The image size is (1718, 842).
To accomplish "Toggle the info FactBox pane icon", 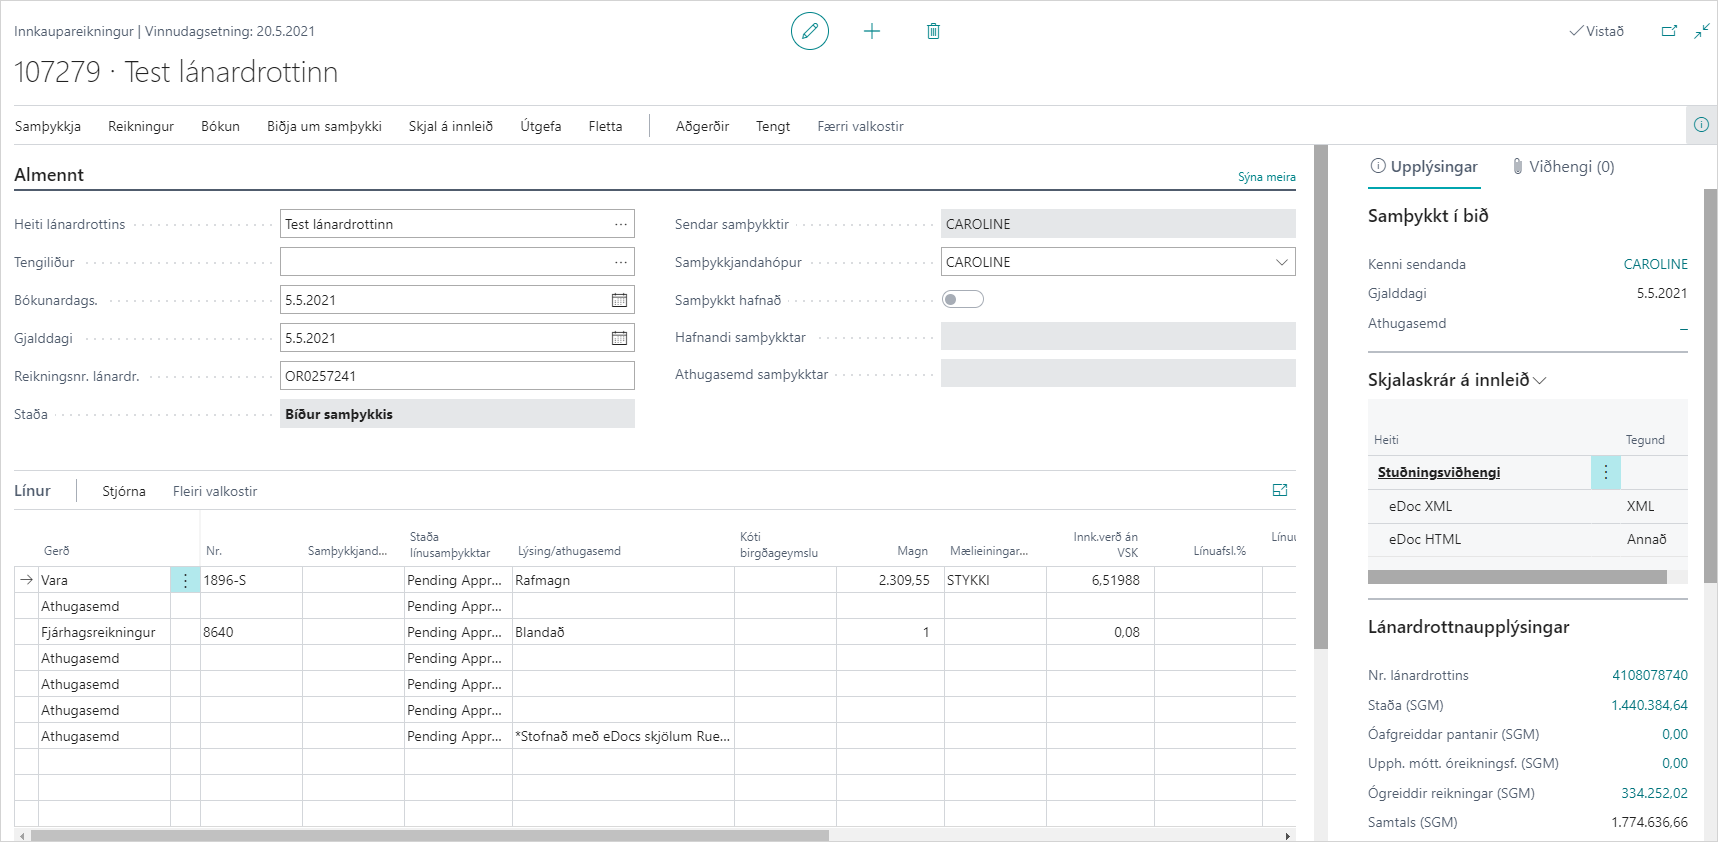I will point(1701,125).
